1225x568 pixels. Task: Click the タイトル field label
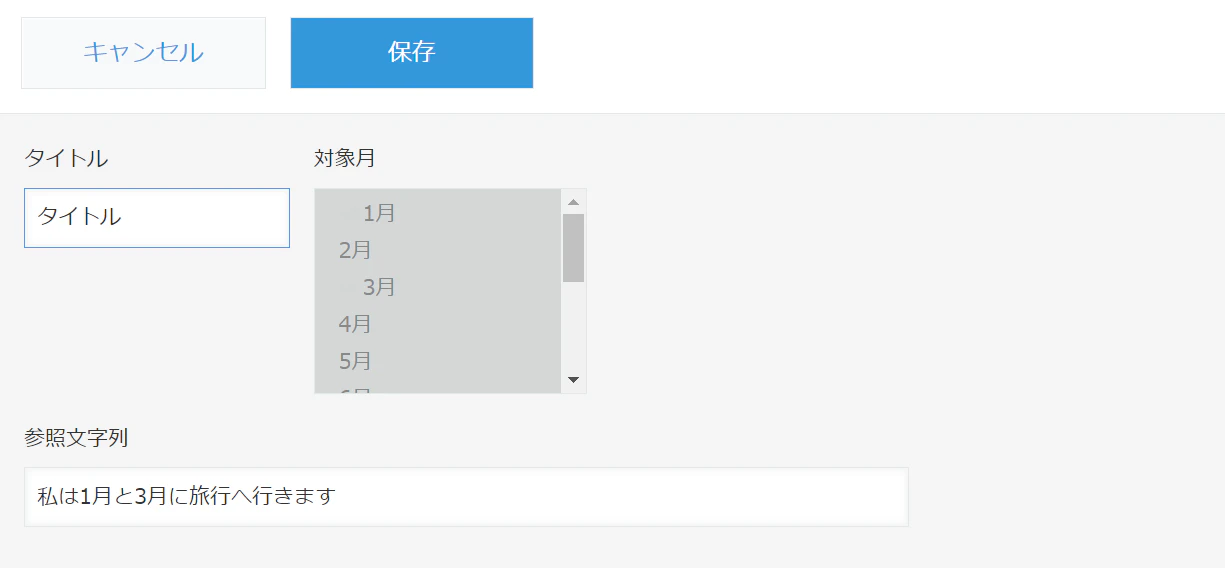click(x=66, y=158)
